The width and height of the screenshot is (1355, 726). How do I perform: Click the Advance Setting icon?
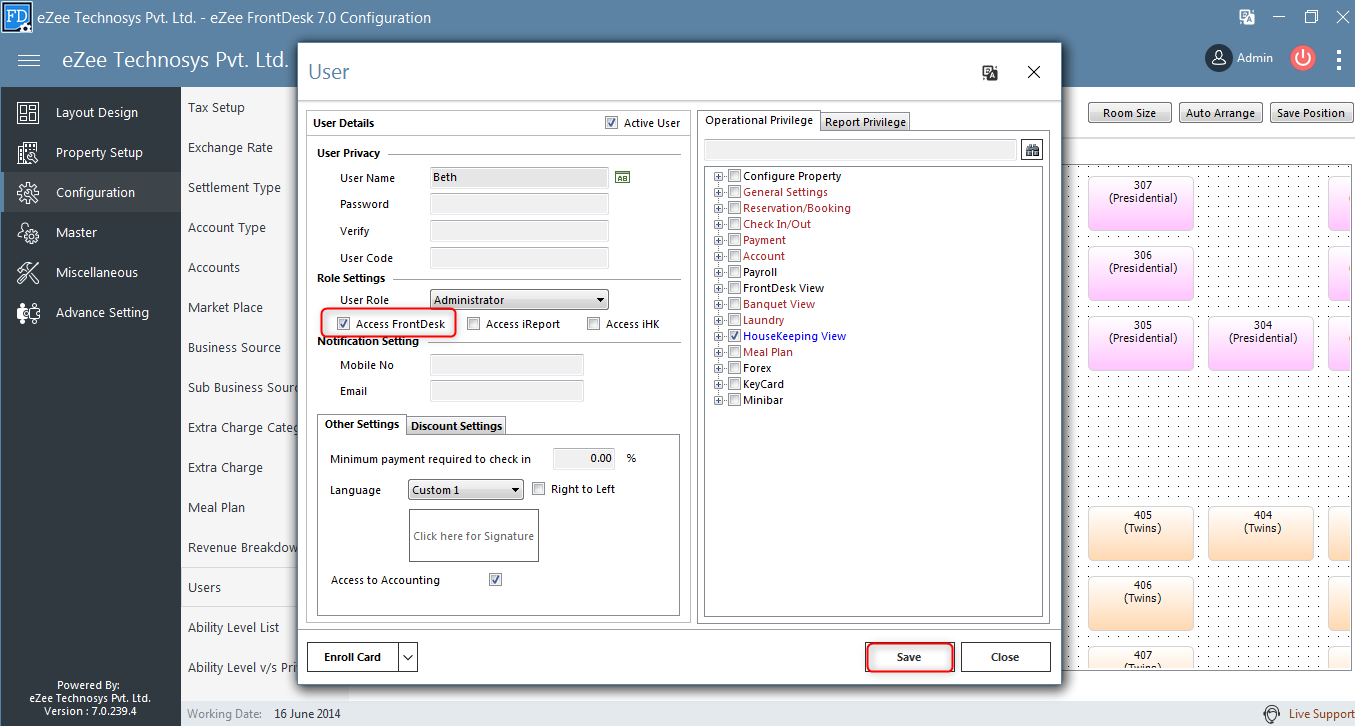(28, 313)
